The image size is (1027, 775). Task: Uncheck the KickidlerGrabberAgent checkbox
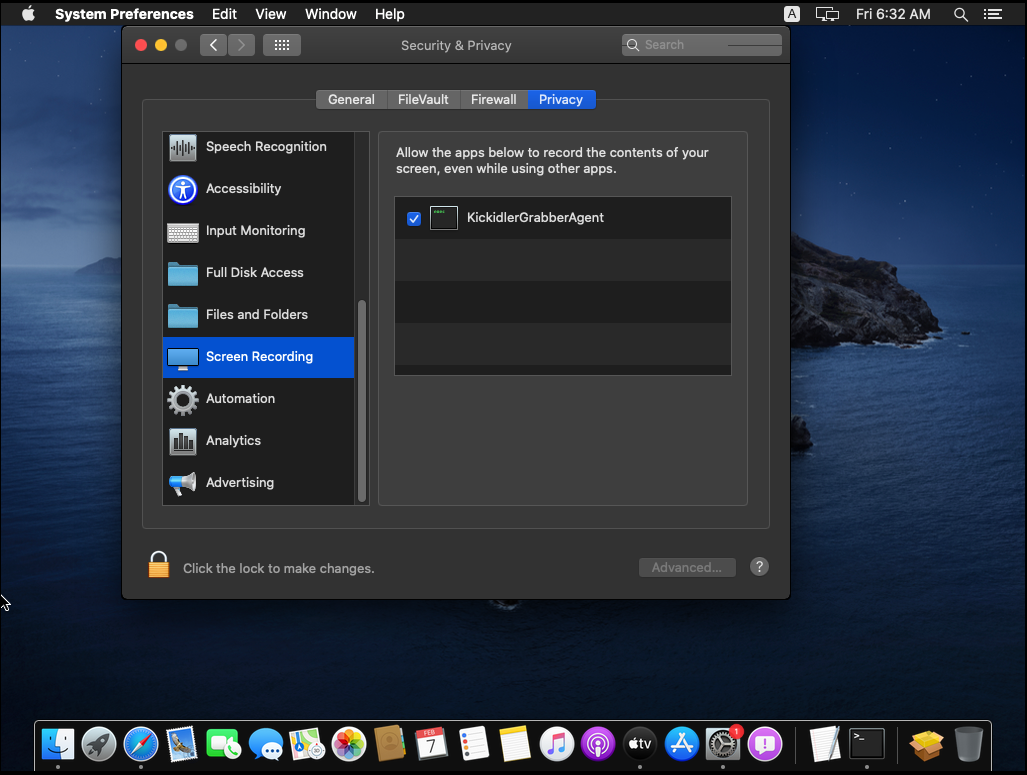414,218
